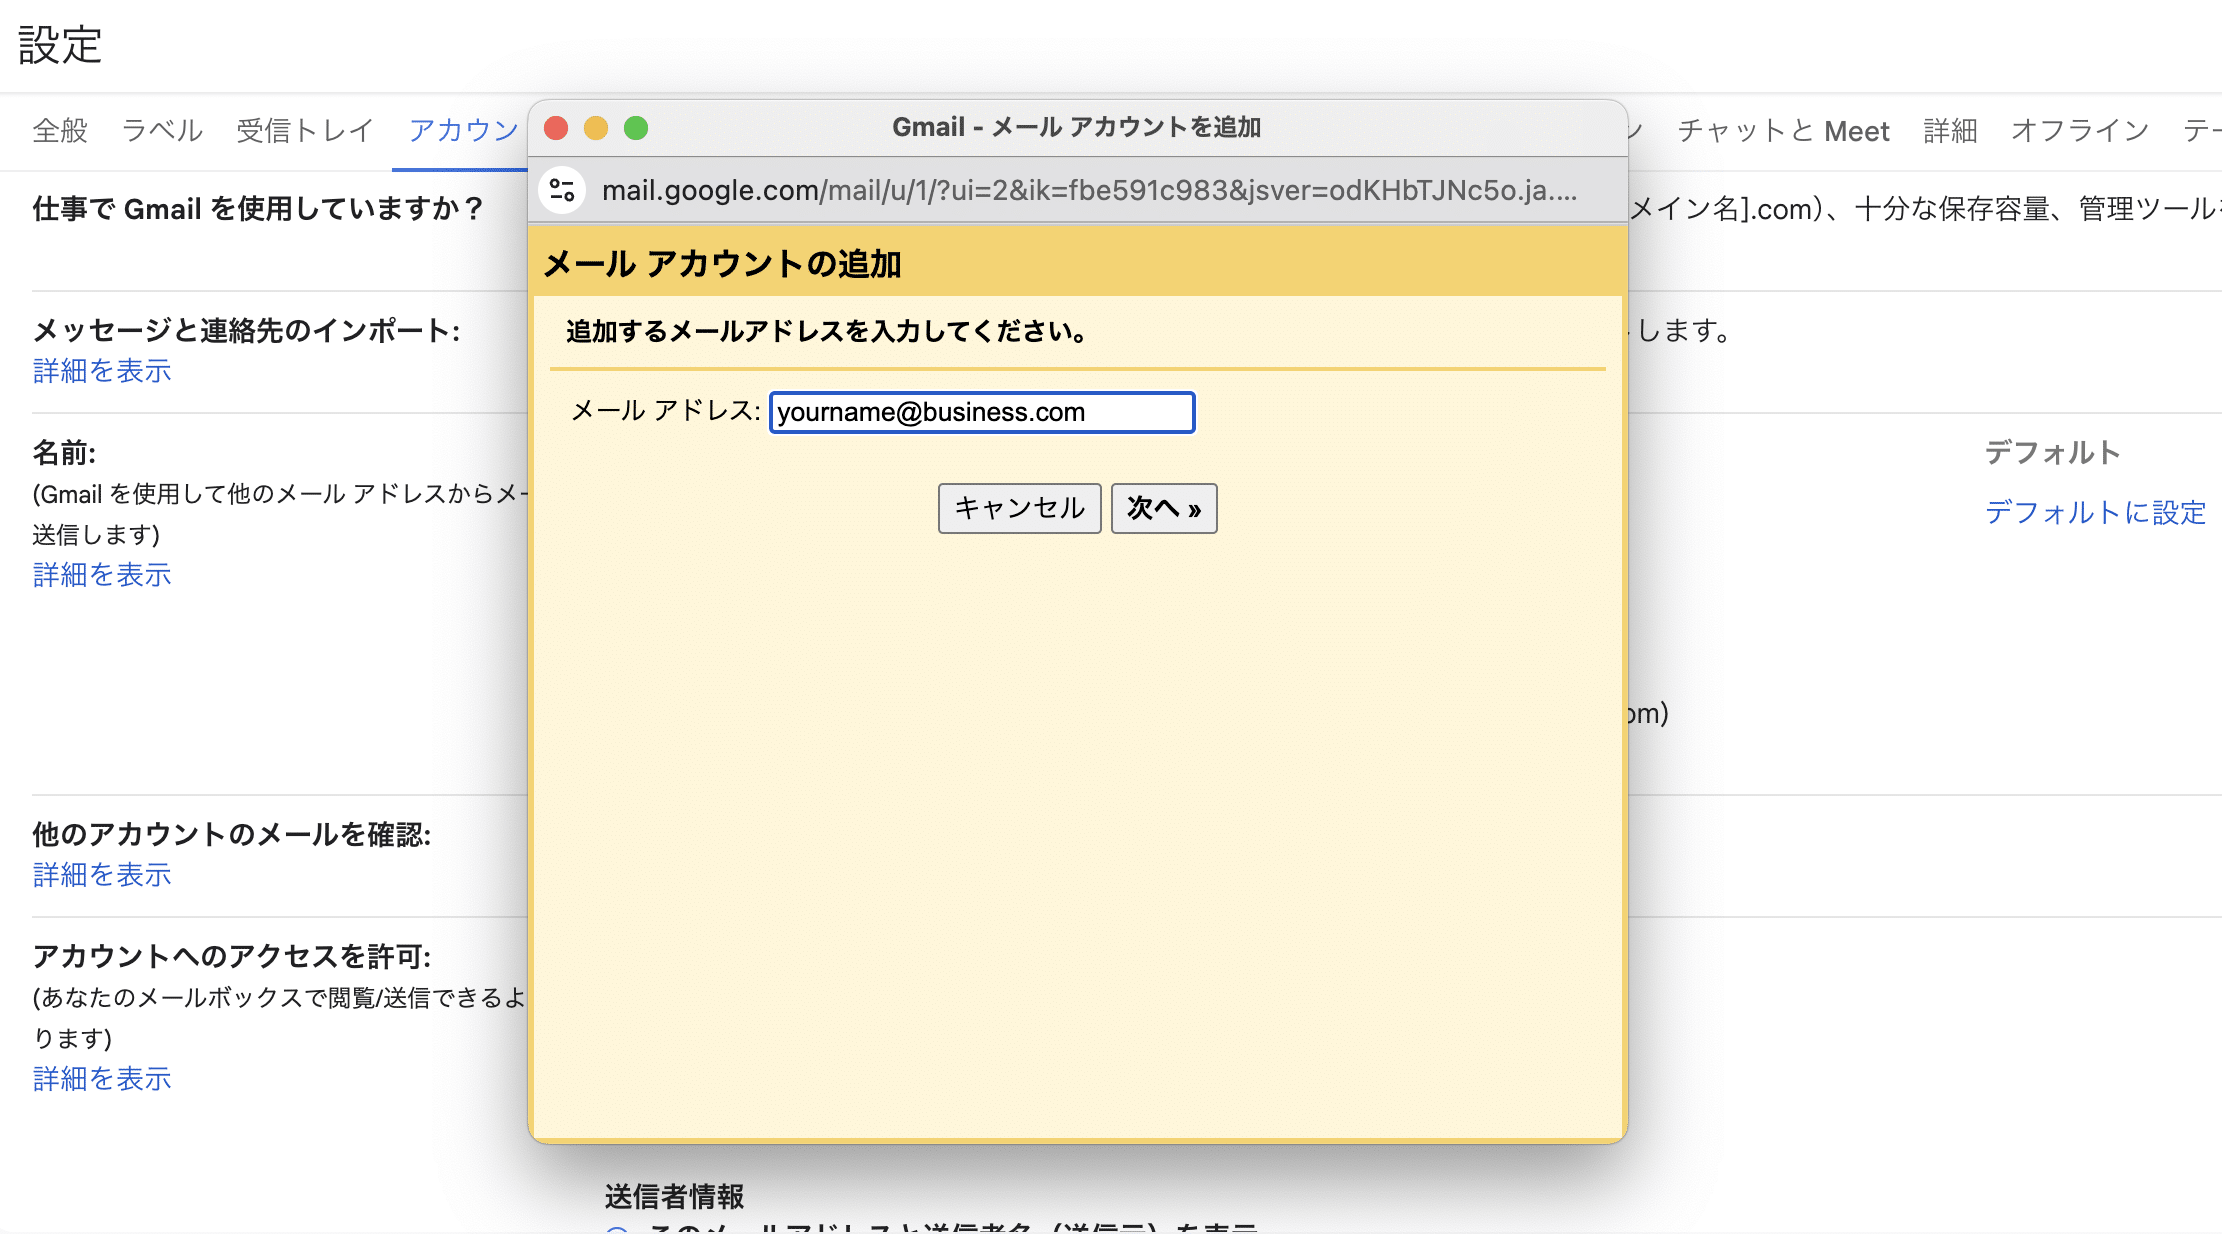Screen dimensions: 2222x1234
Task: Select the オフライン tab
Action: pos(2079,130)
